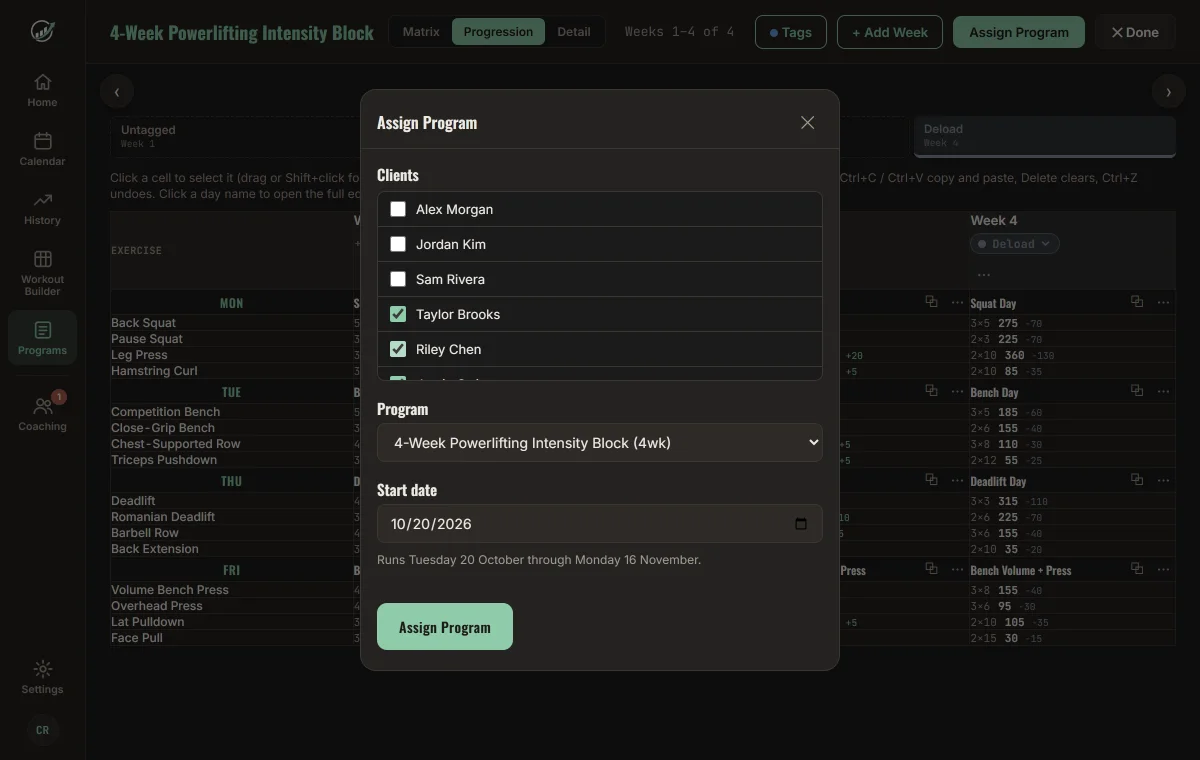Confirm with the dialog's Assign Program button
Viewport: 1200px width, 760px height.
point(445,627)
